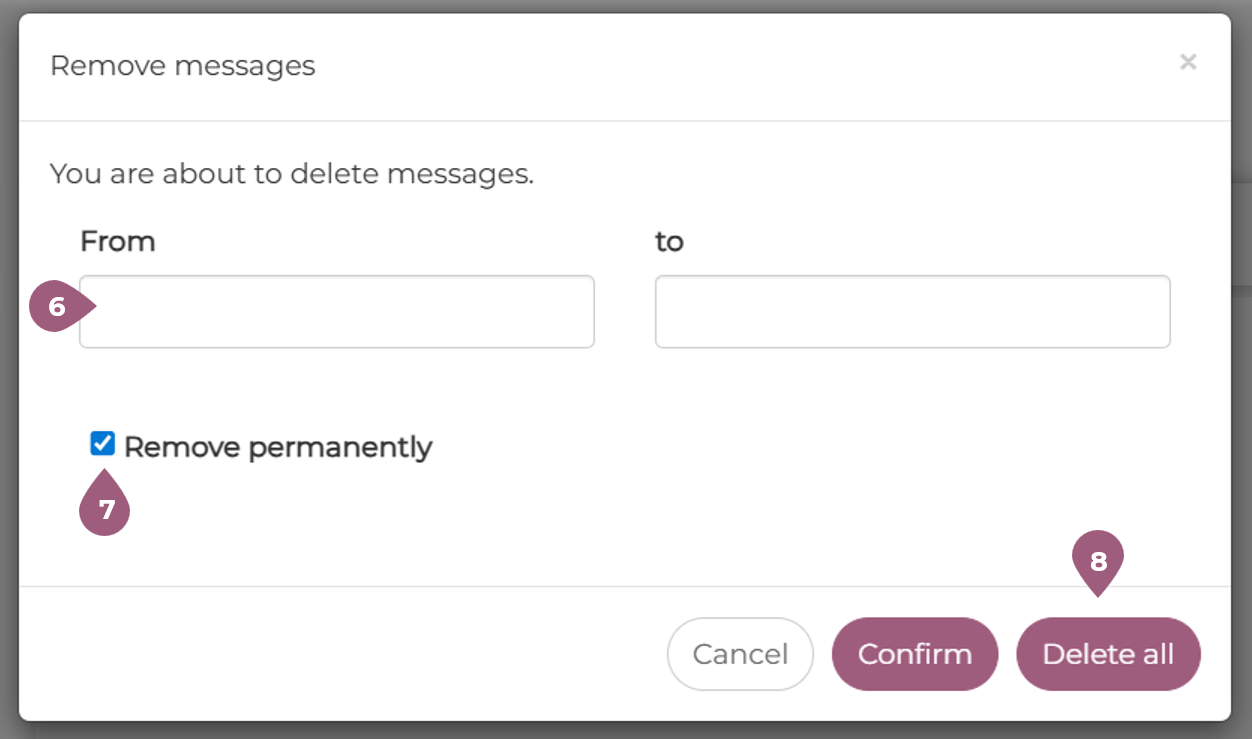
Task: Click the Remove permanently label text
Action: [x=277, y=447]
